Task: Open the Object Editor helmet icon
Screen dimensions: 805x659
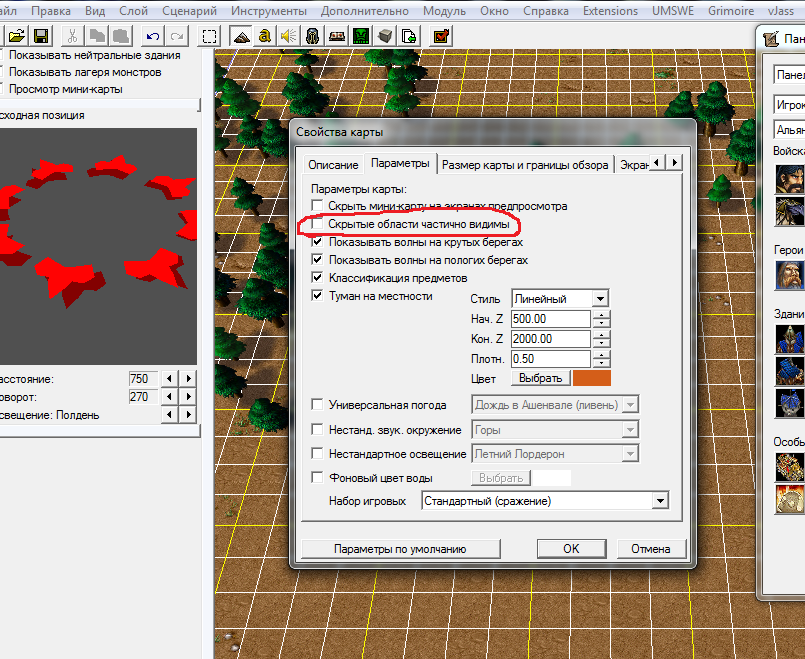Action: click(313, 36)
